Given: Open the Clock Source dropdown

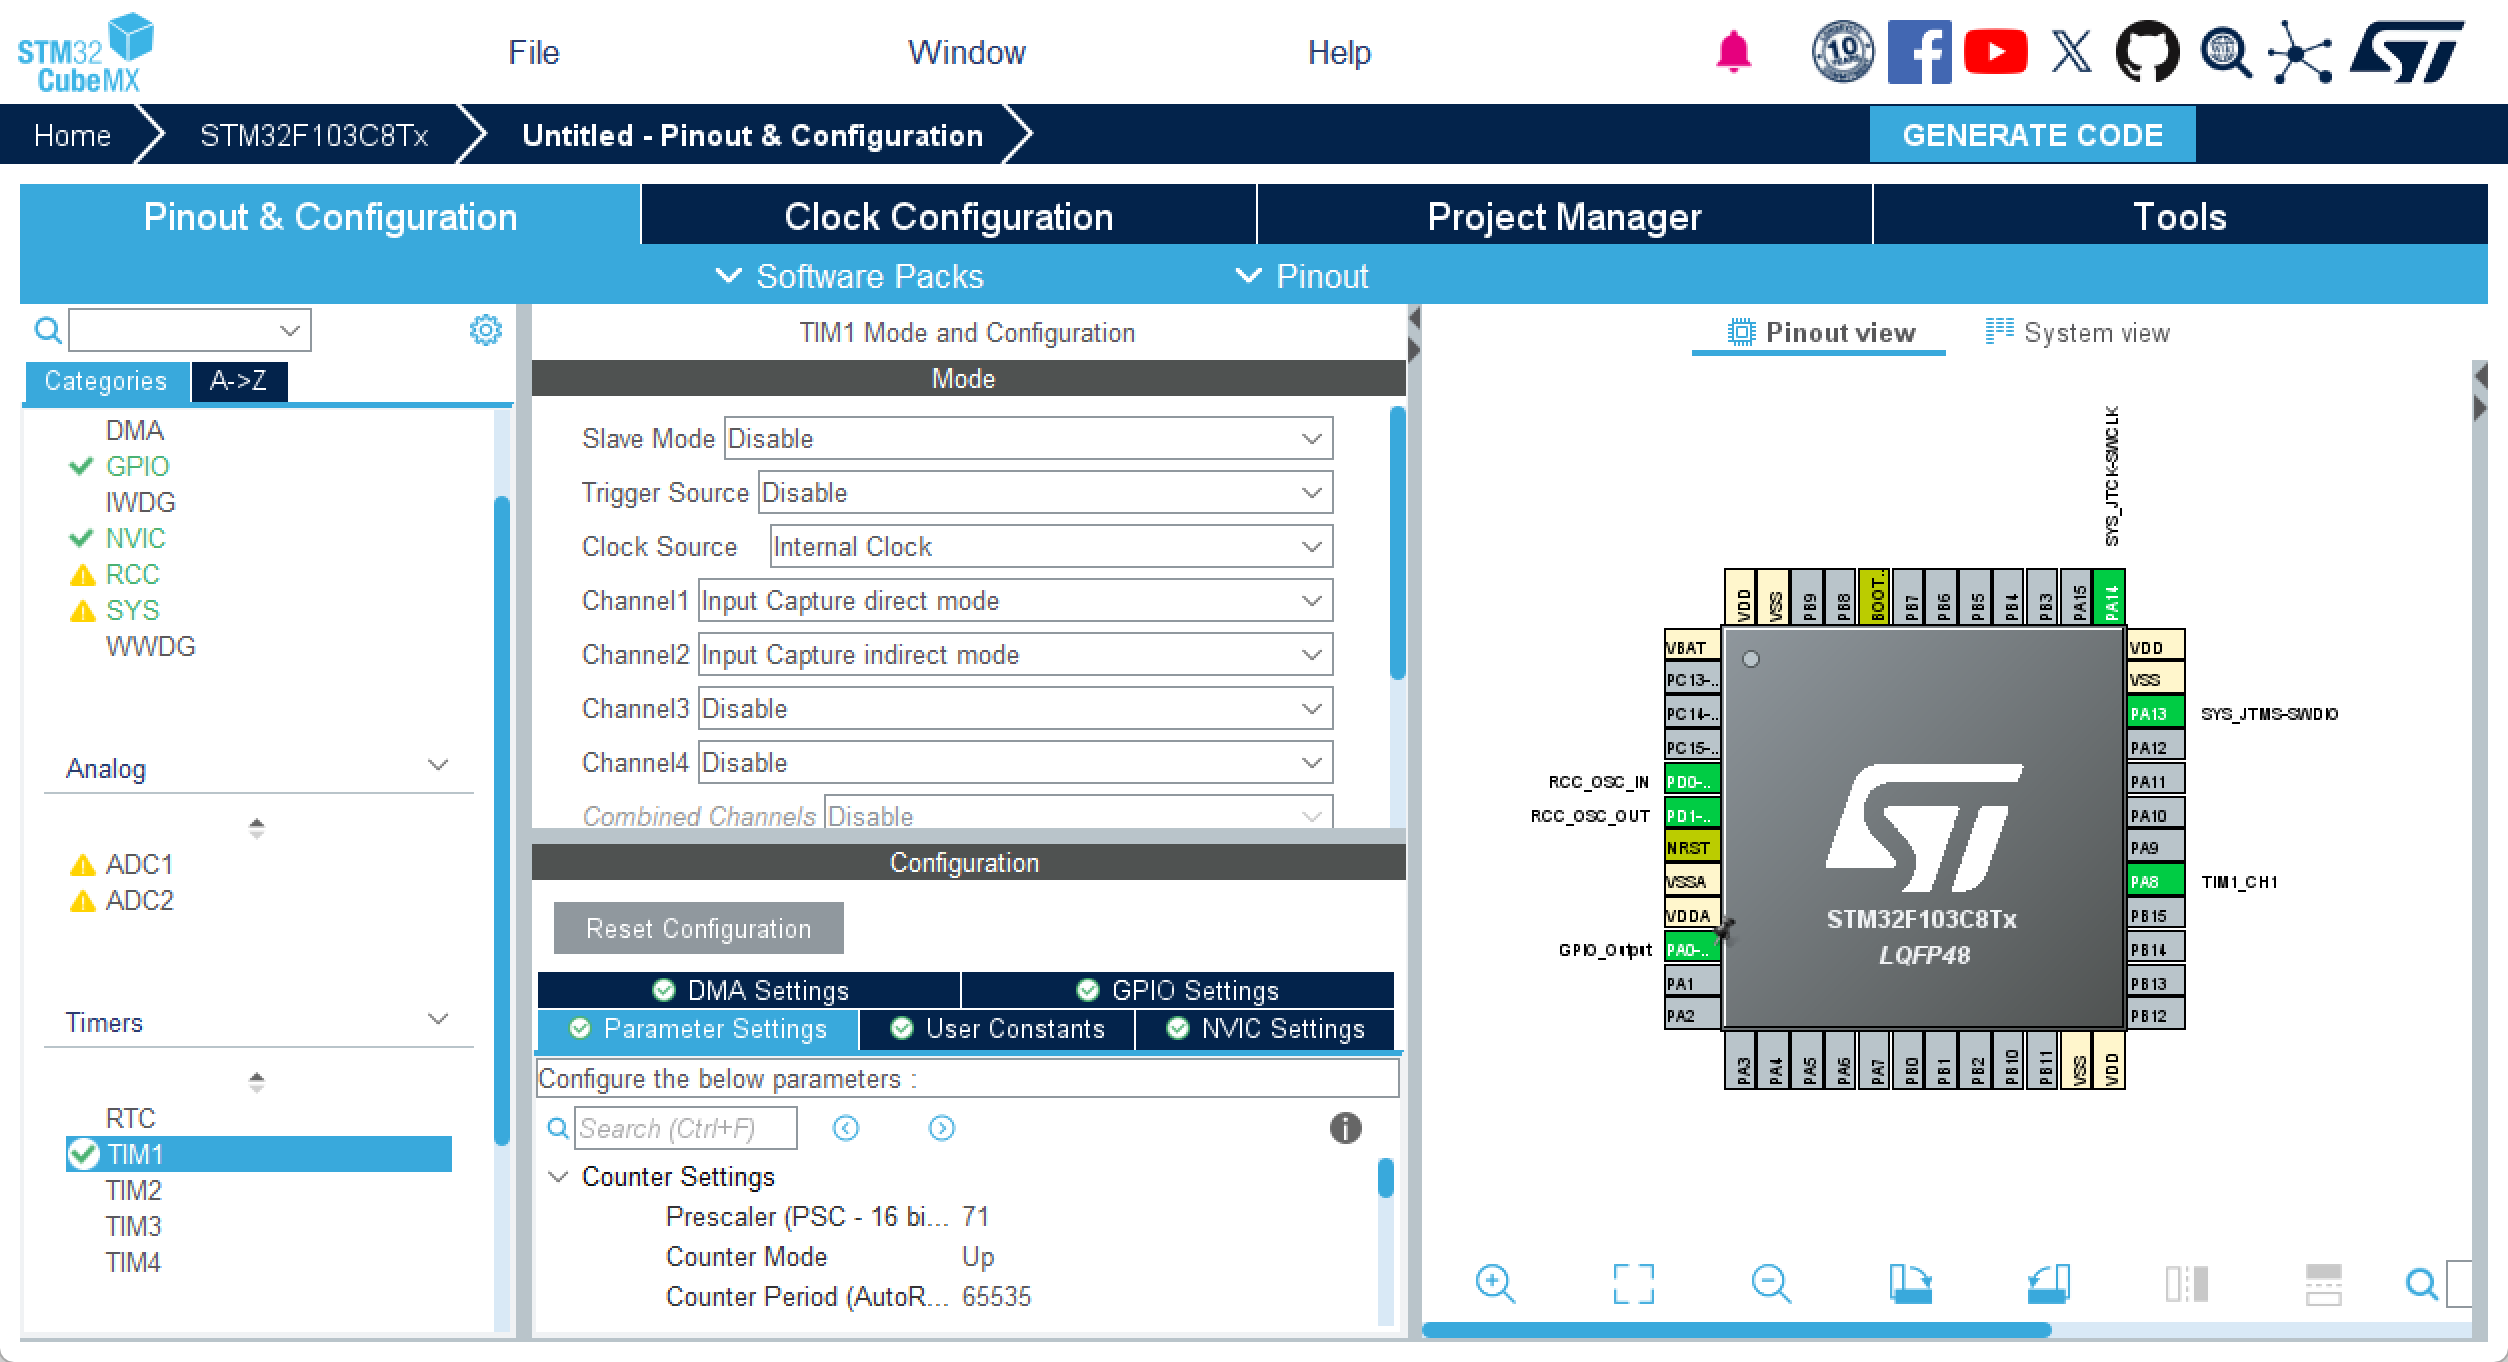Looking at the screenshot, I should pyautogui.click(x=1051, y=547).
